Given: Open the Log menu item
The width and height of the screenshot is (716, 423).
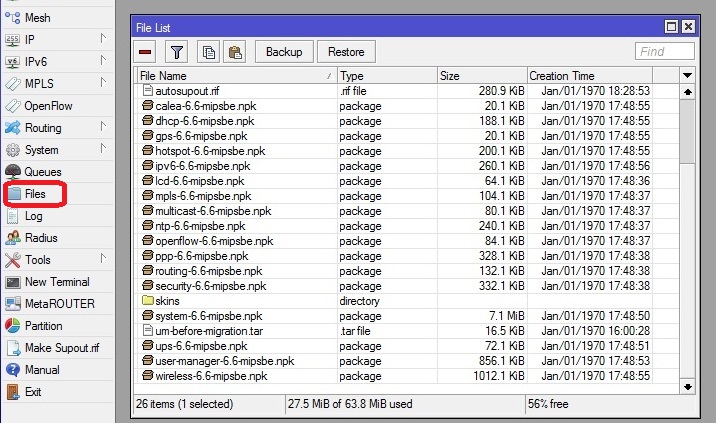Looking at the screenshot, I should pos(33,216).
